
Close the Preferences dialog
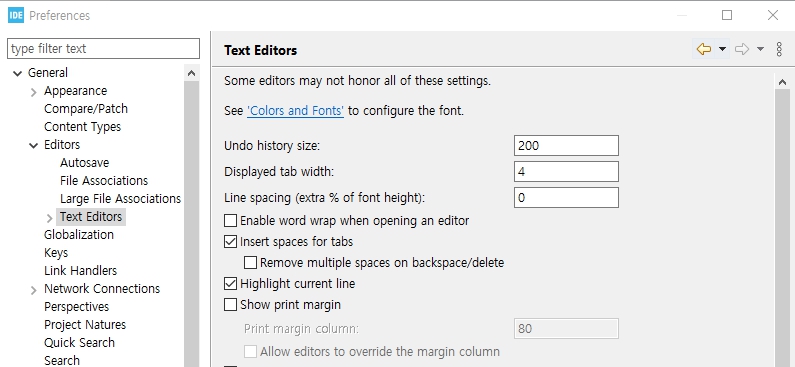pyautogui.click(x=773, y=15)
